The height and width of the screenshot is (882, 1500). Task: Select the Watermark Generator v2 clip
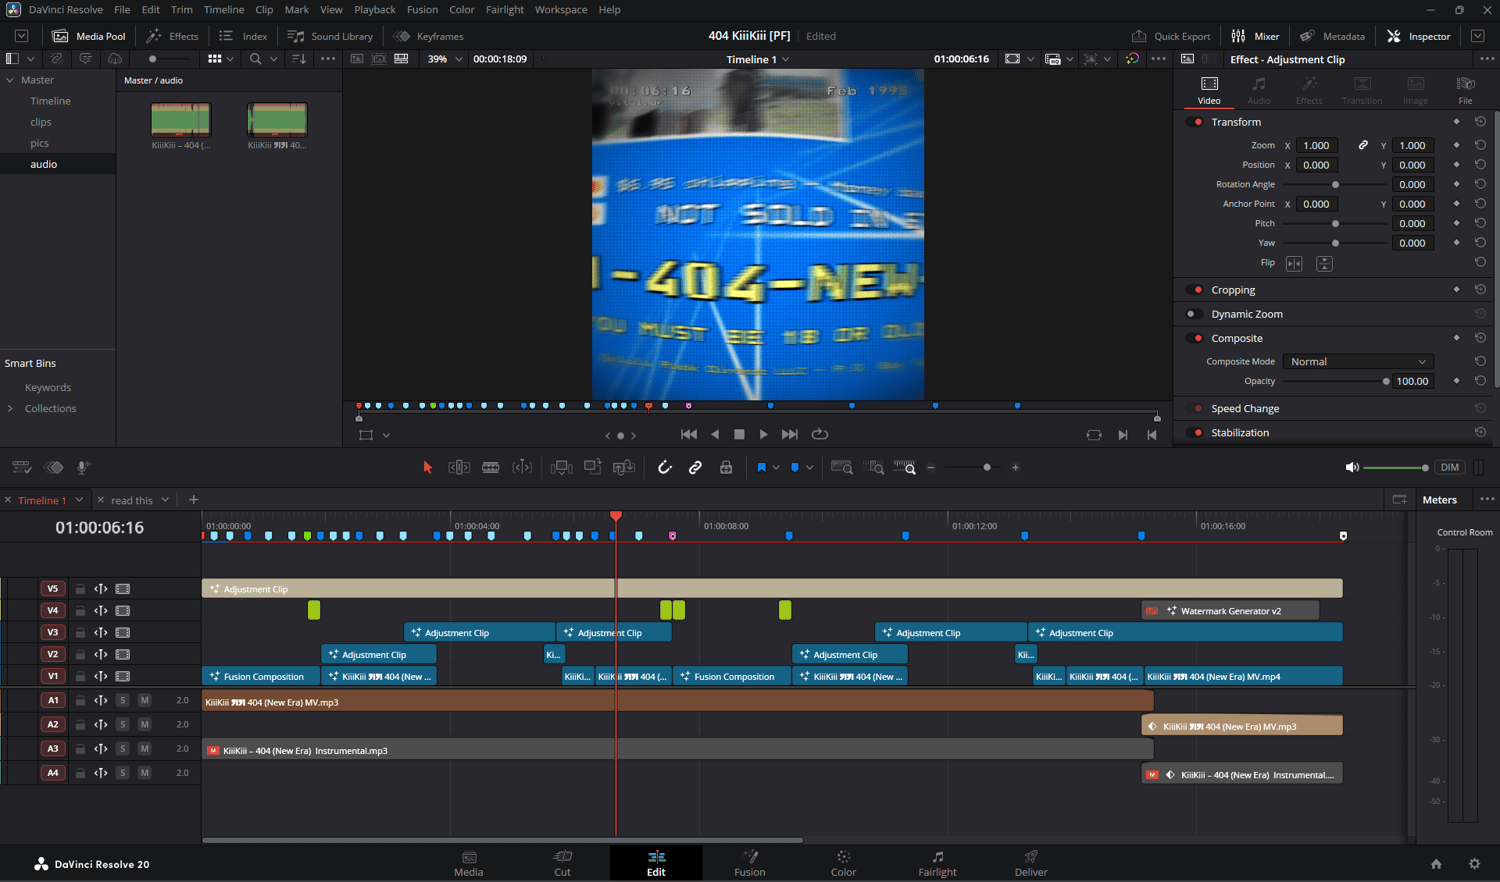(x=1230, y=611)
